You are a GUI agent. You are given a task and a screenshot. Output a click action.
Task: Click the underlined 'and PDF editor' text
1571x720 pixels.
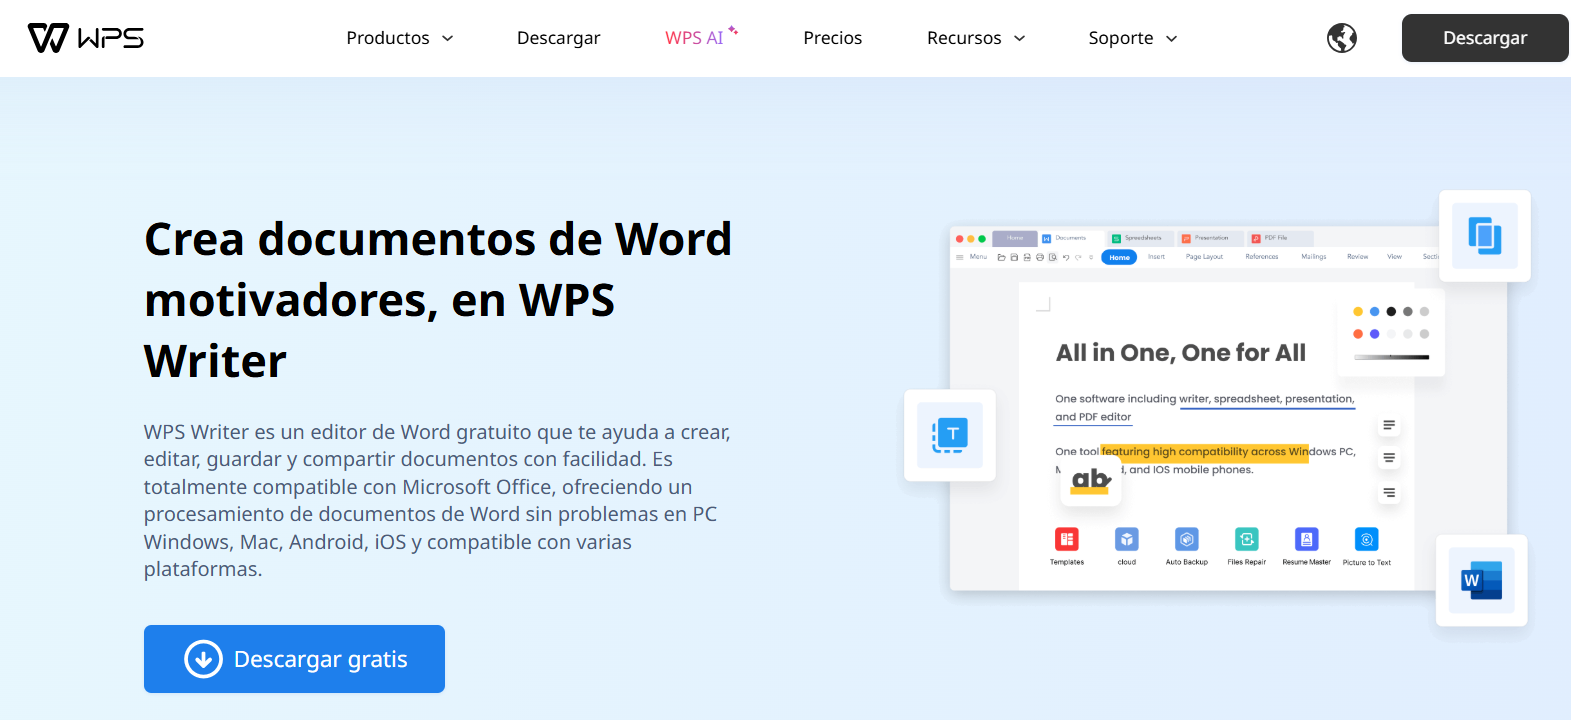(x=1093, y=417)
